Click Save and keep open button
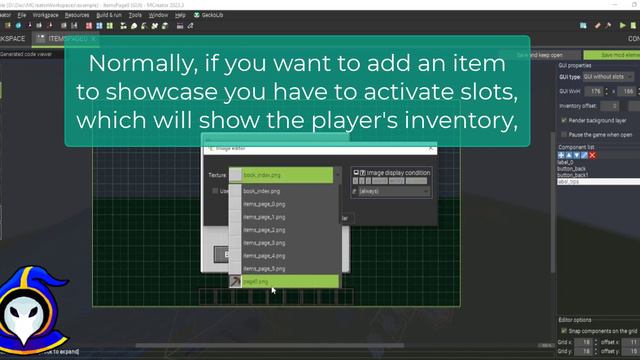 (x=540, y=55)
